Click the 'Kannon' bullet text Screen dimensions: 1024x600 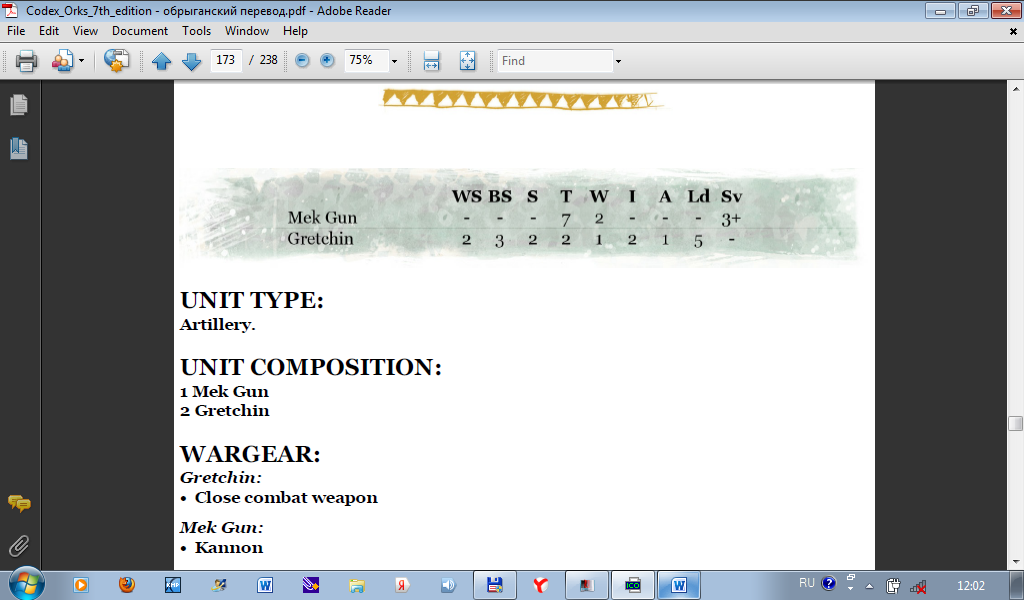(x=229, y=548)
